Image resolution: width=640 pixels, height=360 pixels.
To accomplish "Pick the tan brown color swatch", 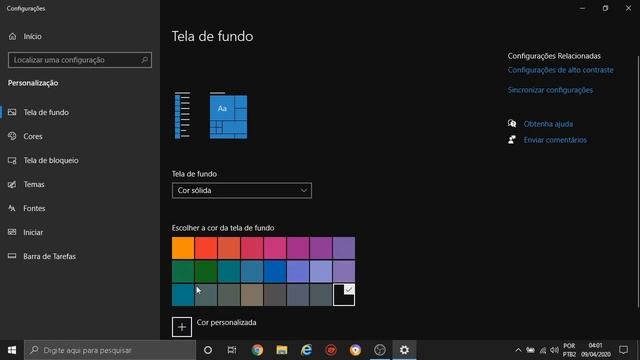I will (252, 295).
